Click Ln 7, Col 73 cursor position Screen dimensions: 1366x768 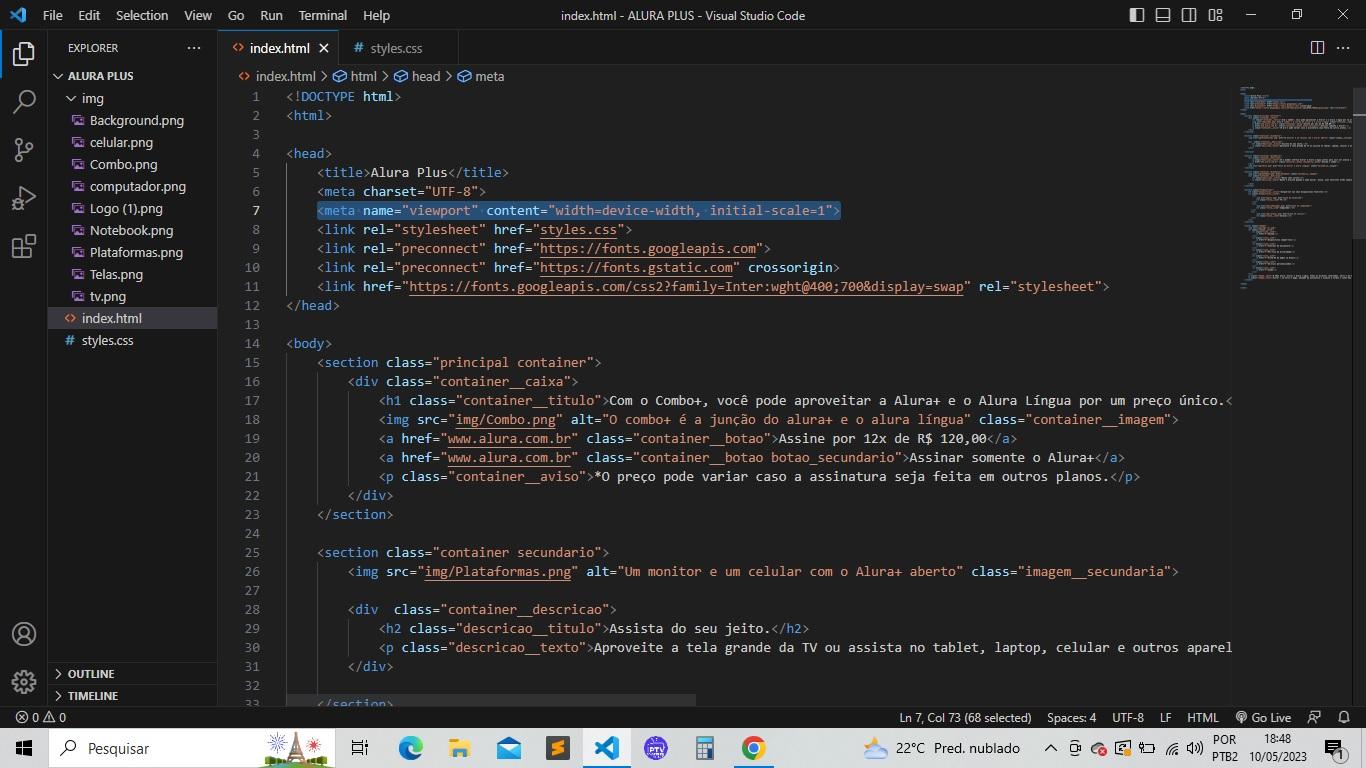coord(965,717)
